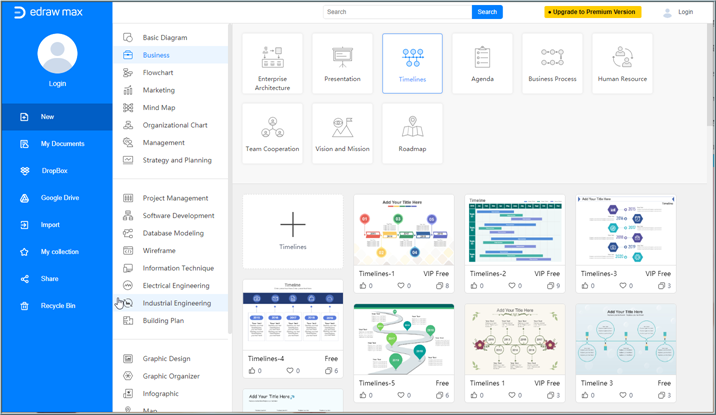Choose the Flowchart category

click(170, 73)
